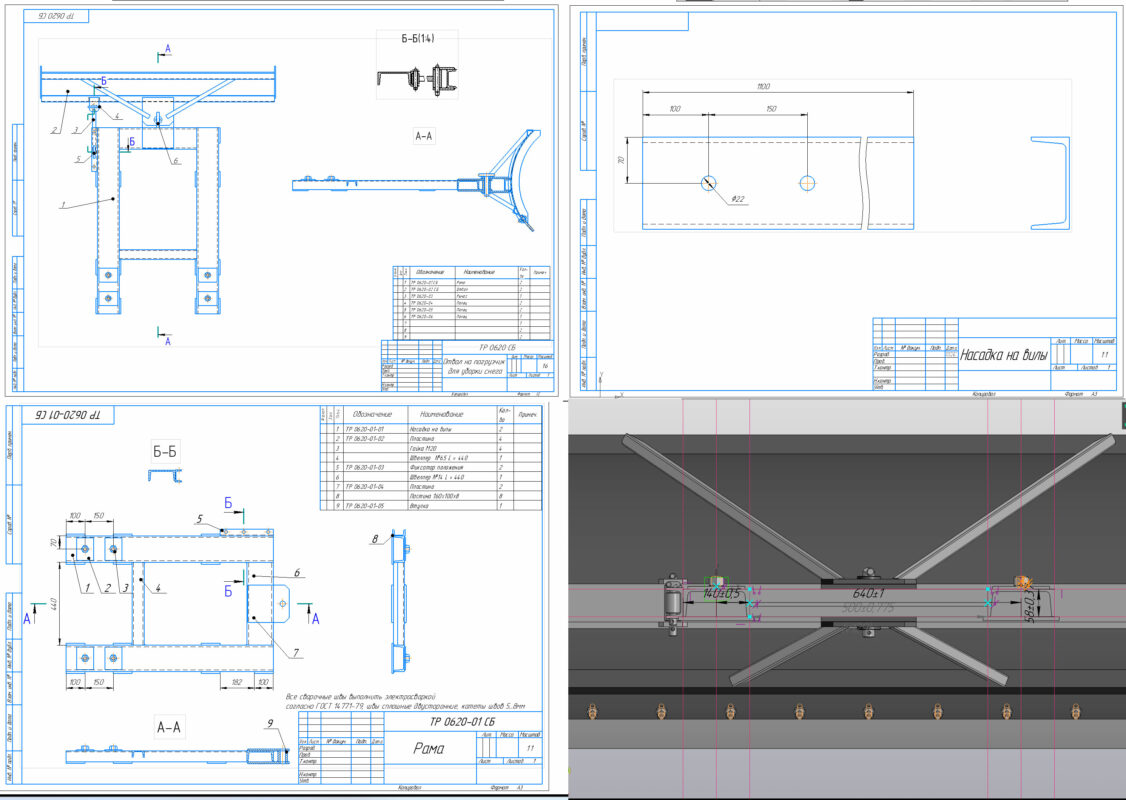Click the 'Рама' title in the title block
Image resolution: width=1126 pixels, height=800 pixels.
click(x=431, y=746)
